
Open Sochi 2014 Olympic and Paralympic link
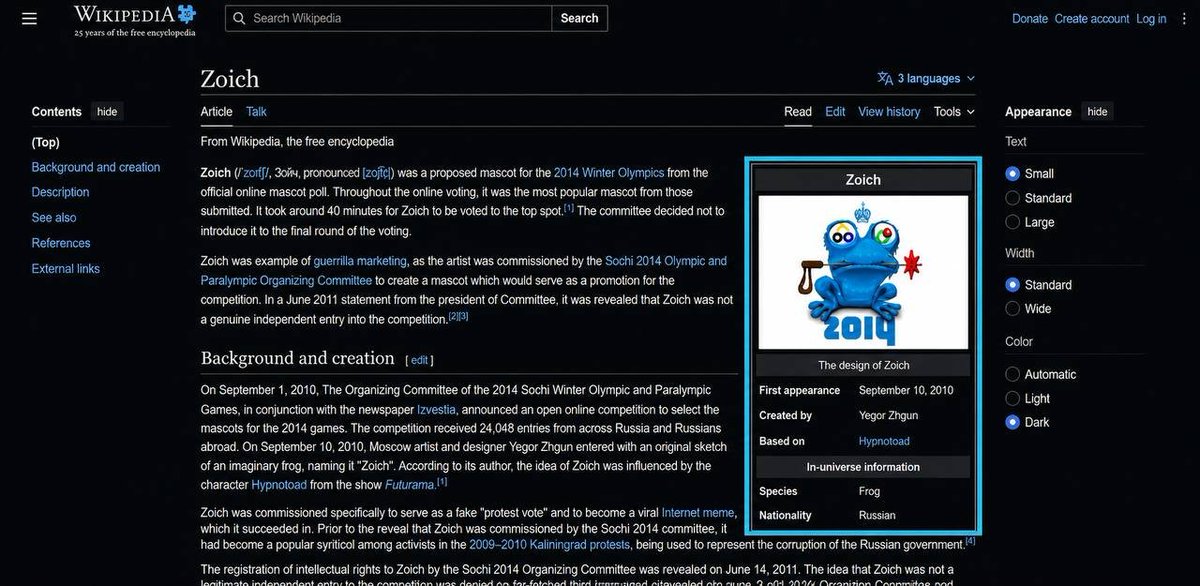pos(464,271)
